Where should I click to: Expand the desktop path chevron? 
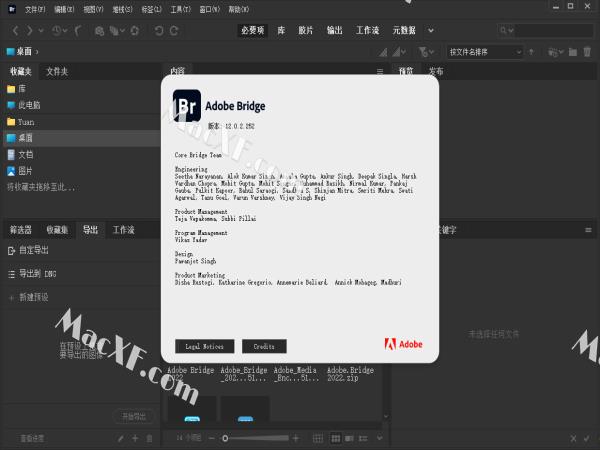[37, 52]
